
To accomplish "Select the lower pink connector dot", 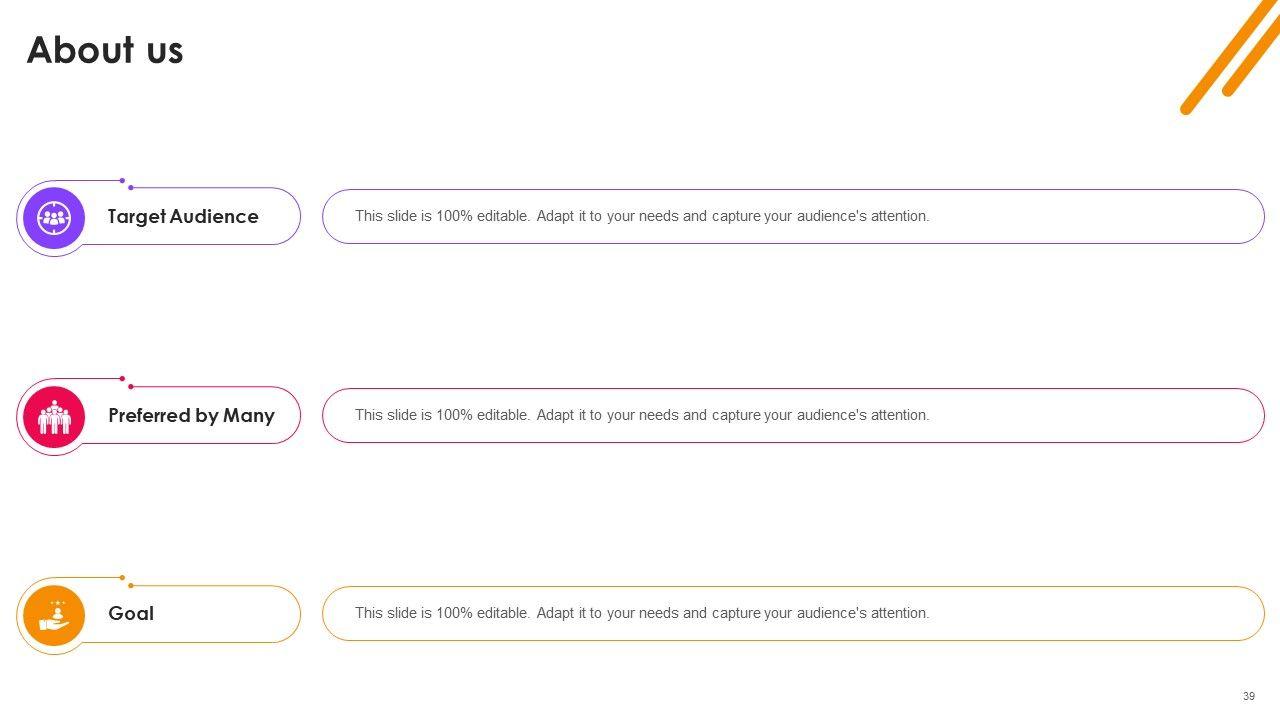I will 131,386.
